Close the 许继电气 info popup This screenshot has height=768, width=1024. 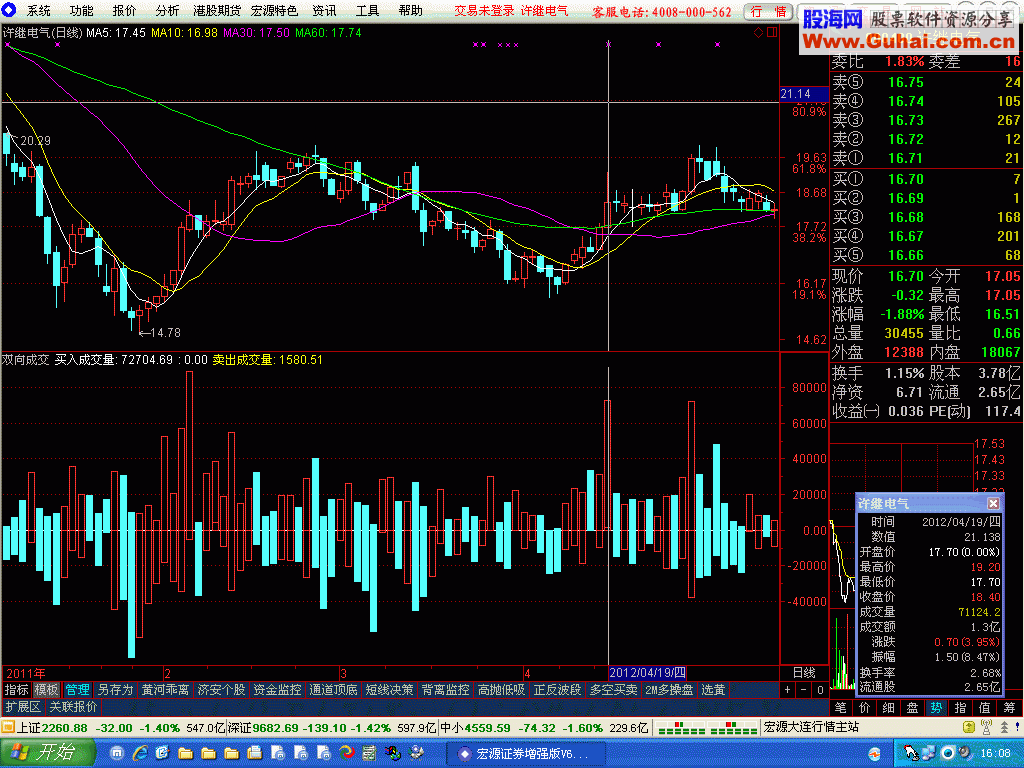click(x=993, y=504)
